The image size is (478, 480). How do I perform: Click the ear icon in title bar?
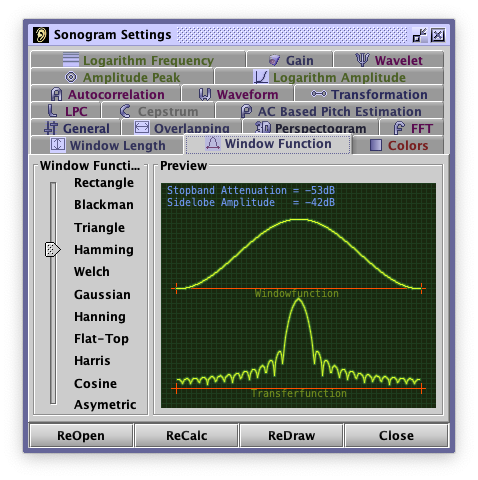[x=41, y=35]
